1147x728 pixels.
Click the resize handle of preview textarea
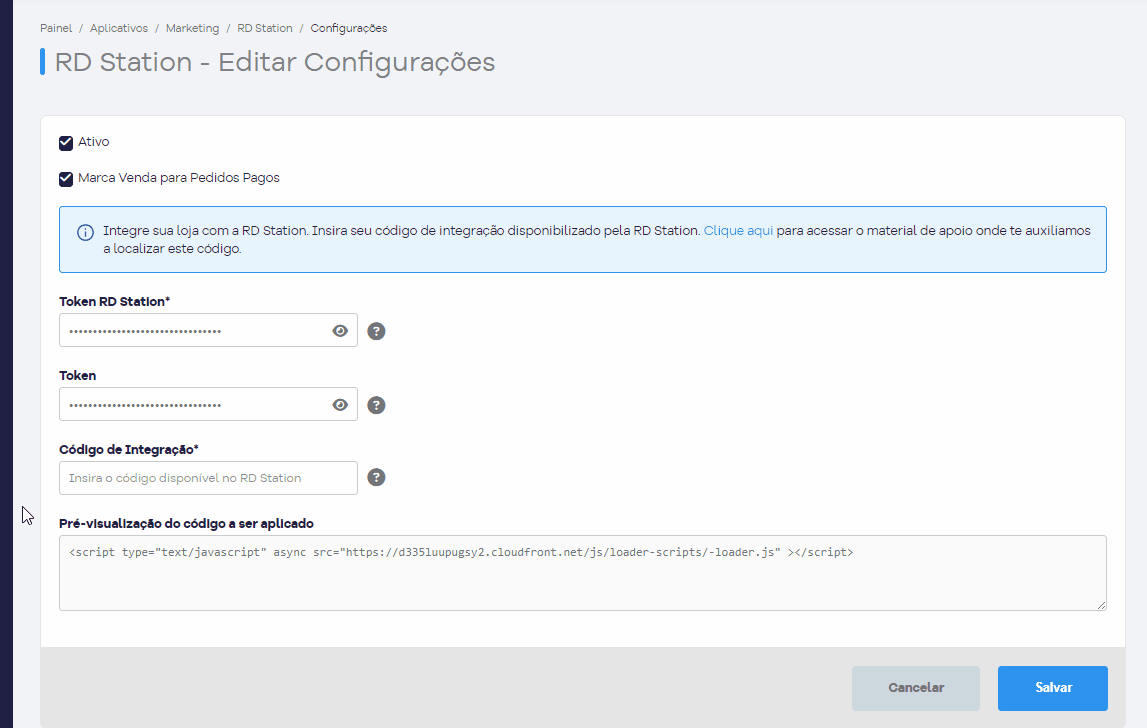[x=1102, y=605]
